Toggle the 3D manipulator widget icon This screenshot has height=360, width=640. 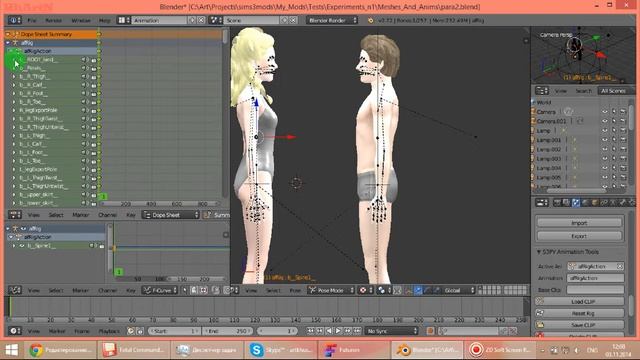(x=409, y=290)
